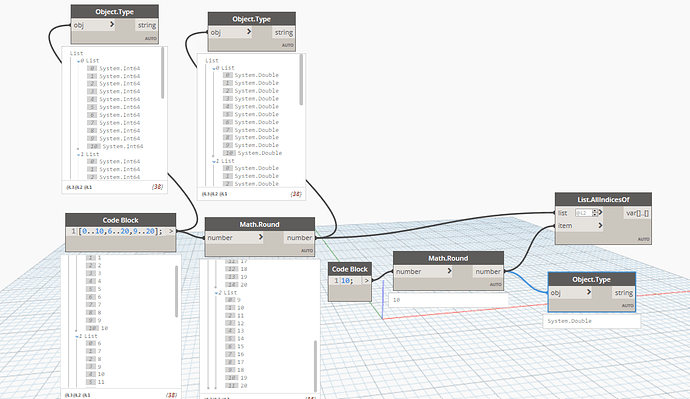Click @L3 @L2 @L1 levels in range Code Block preview
This screenshot has height=399, width=690.
[x=78, y=395]
